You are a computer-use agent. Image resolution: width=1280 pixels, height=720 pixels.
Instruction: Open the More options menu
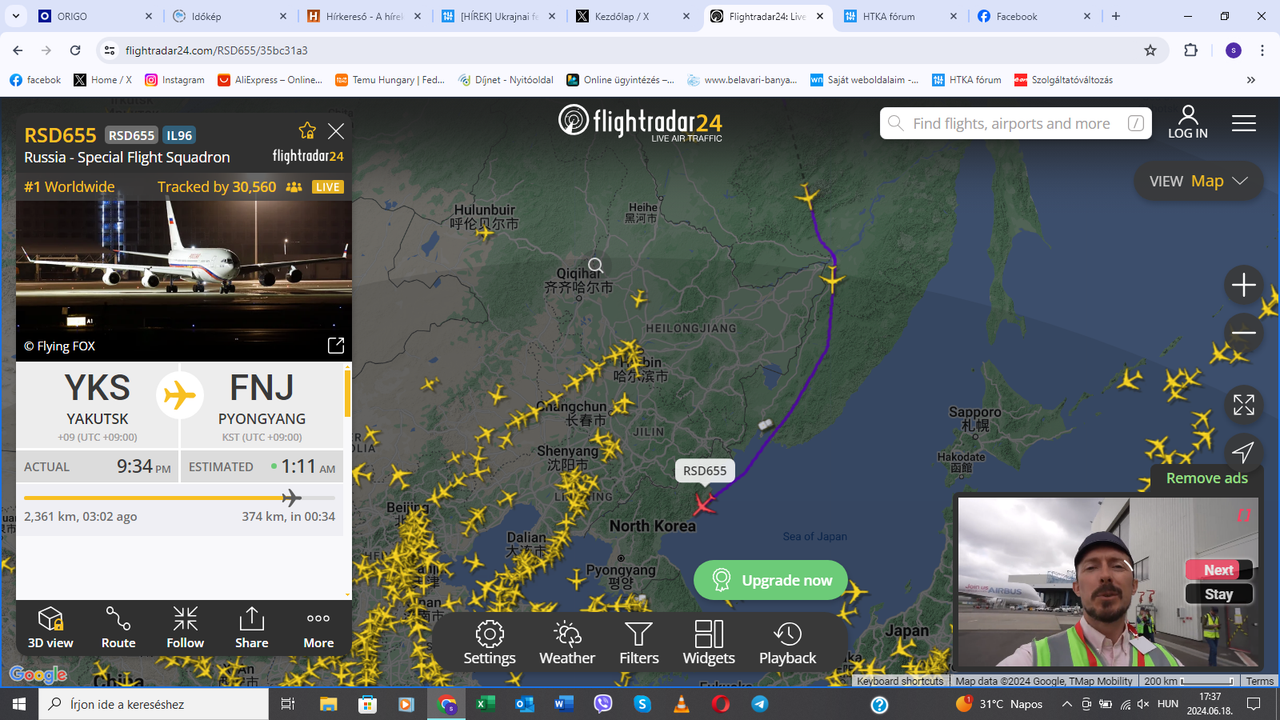tap(319, 628)
